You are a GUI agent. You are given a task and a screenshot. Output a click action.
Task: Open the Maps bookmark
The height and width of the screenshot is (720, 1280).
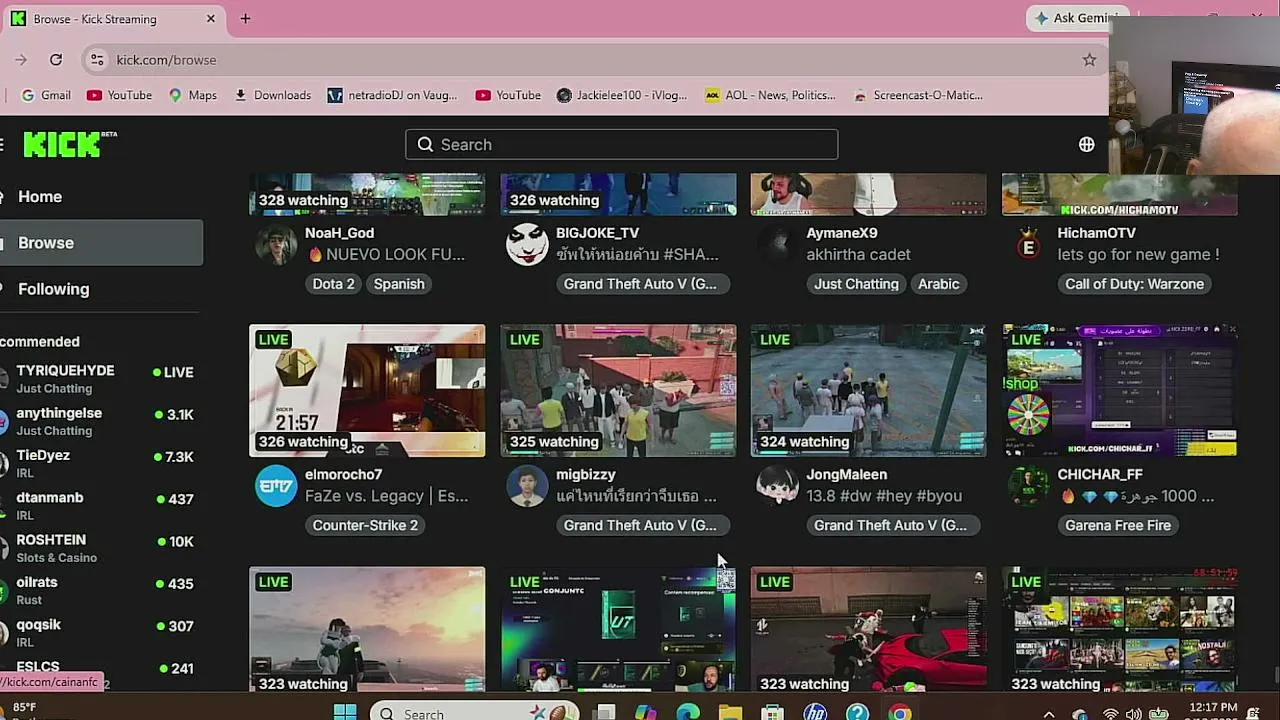tap(193, 95)
